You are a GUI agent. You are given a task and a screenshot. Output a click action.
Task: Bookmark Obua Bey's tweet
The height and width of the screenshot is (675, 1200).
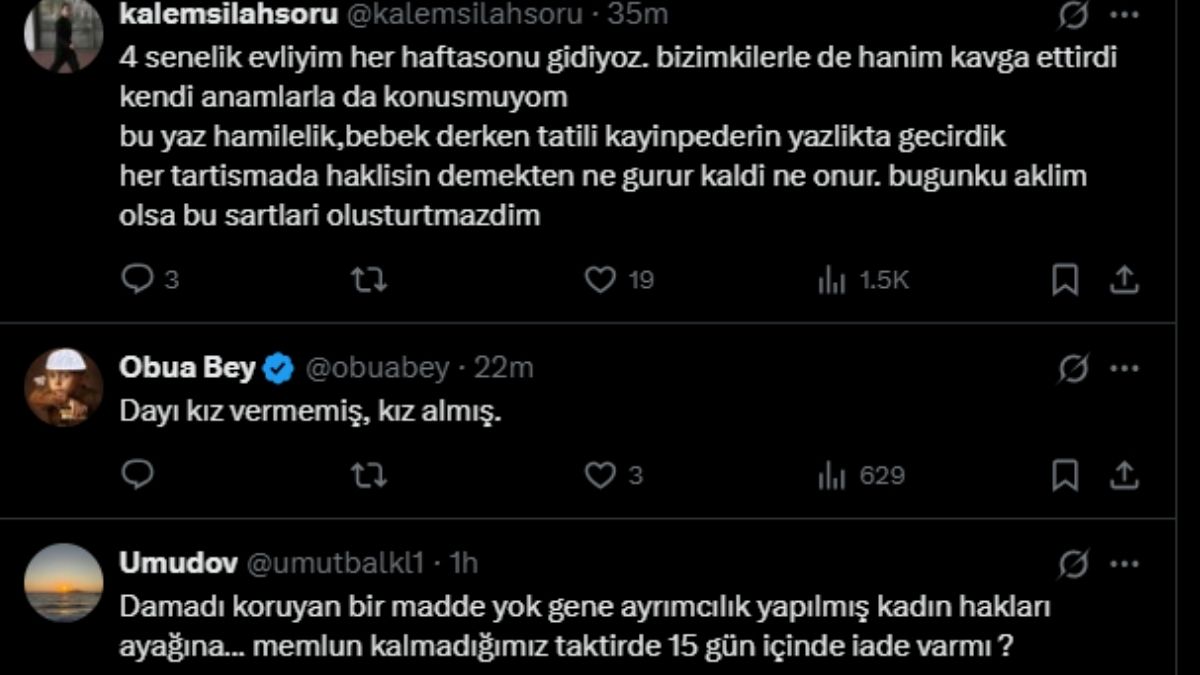(1065, 476)
